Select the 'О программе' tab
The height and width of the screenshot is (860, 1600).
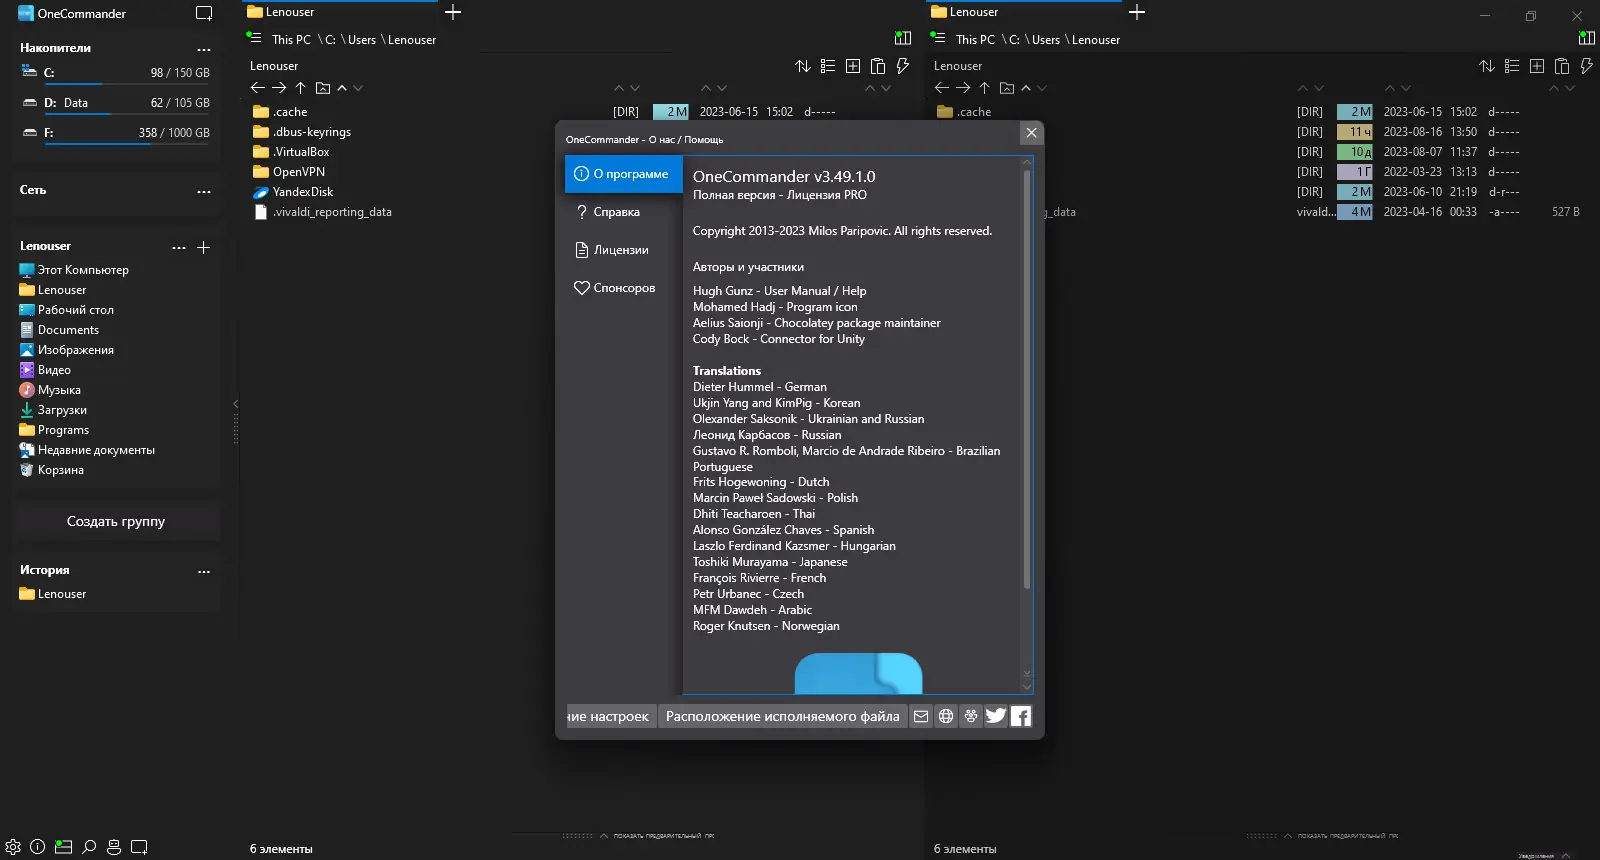[623, 174]
